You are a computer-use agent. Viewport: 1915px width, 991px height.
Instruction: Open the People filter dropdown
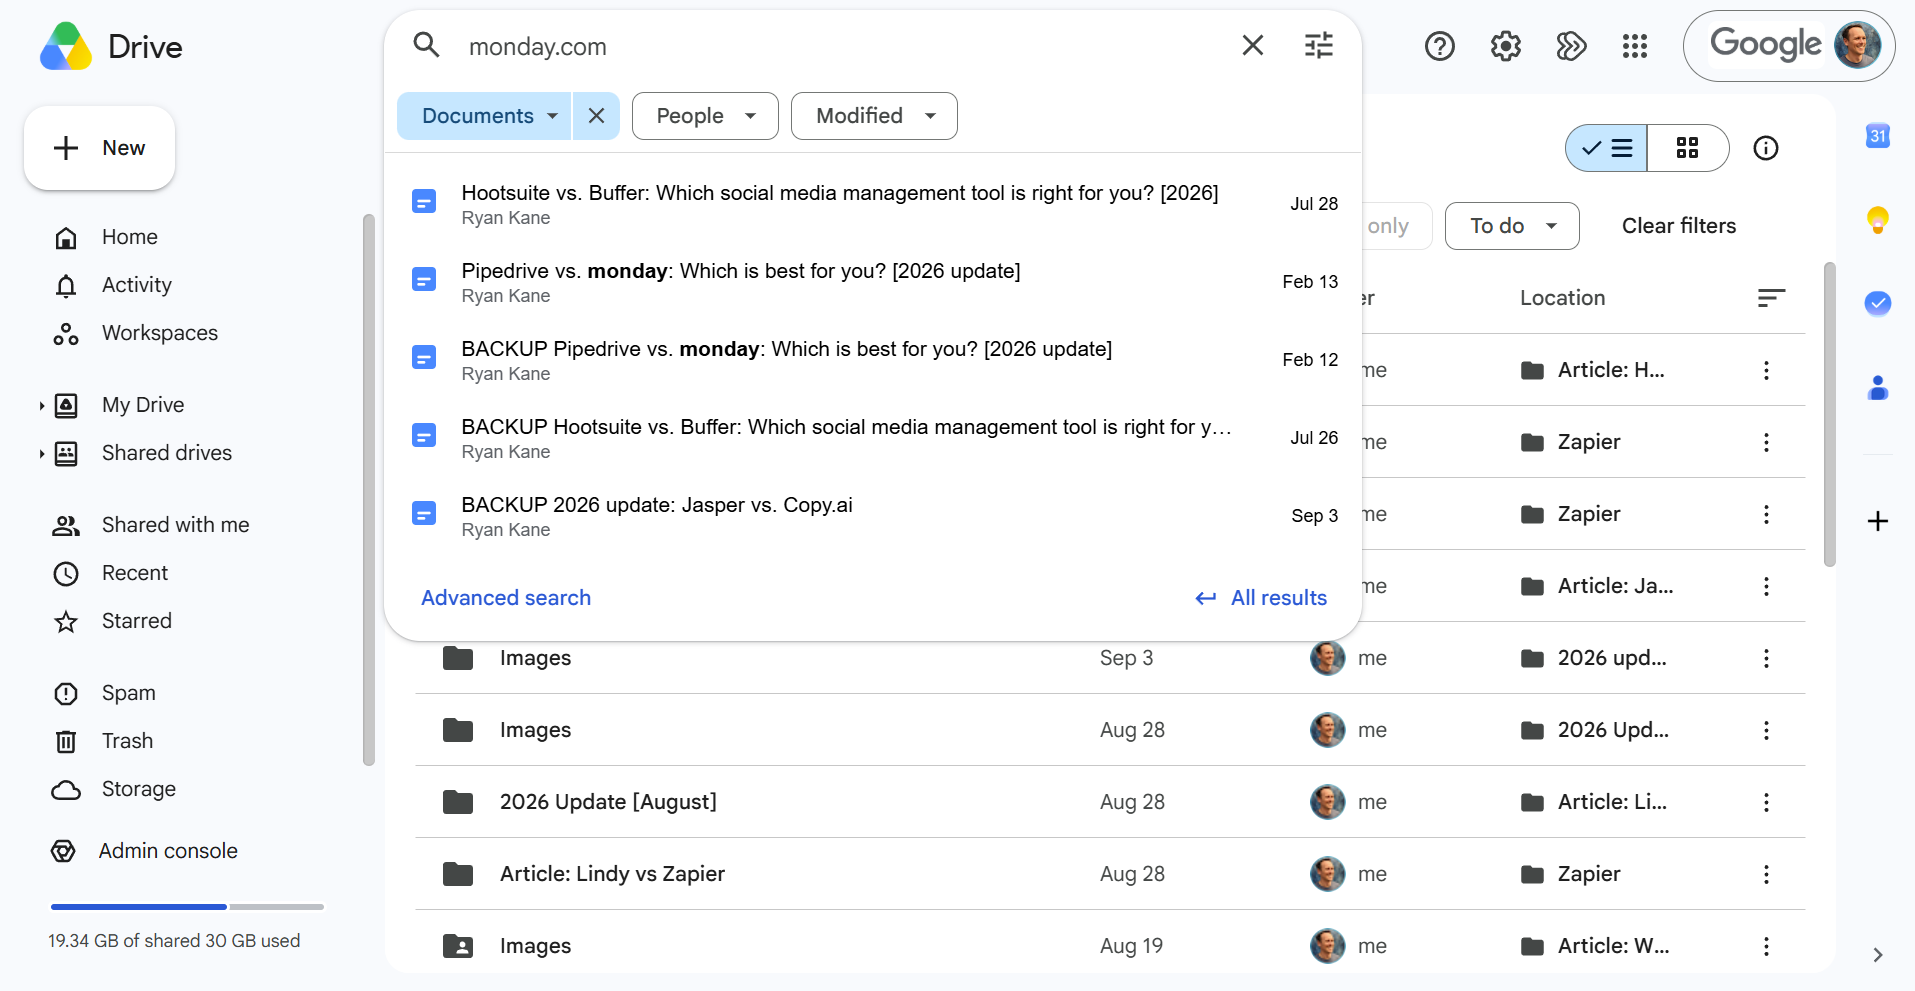[705, 116]
